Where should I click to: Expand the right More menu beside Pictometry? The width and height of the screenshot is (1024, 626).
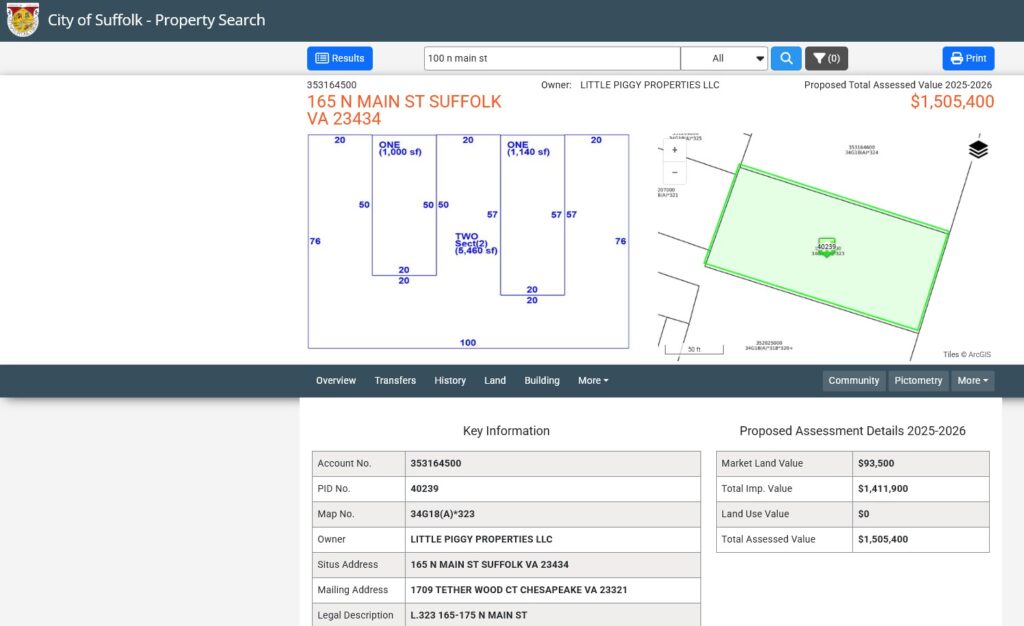[972, 381]
